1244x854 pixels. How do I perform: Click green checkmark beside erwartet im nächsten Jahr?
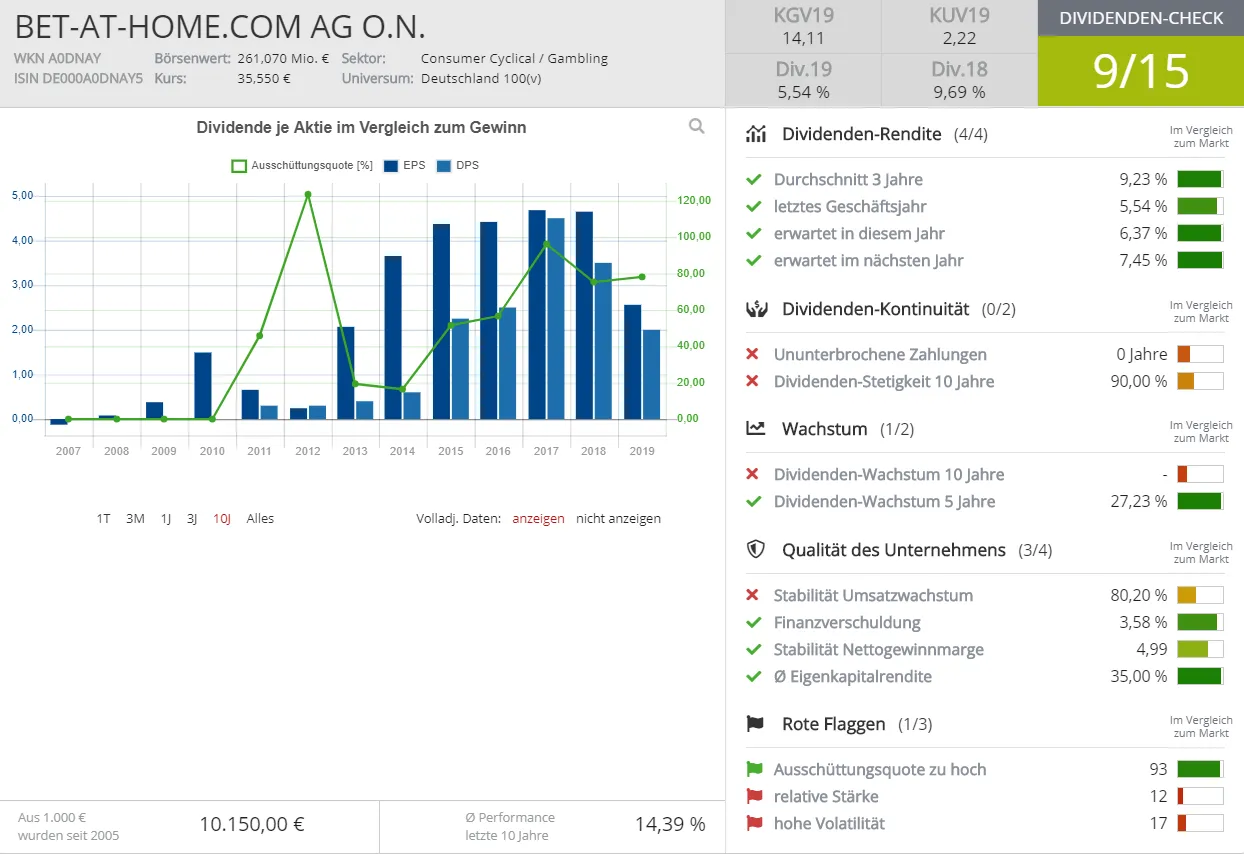coord(754,260)
